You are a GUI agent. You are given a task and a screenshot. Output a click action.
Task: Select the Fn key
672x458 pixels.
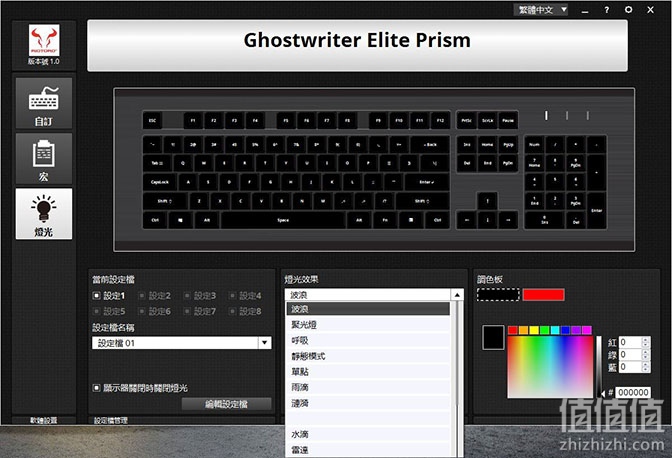tap(385, 220)
